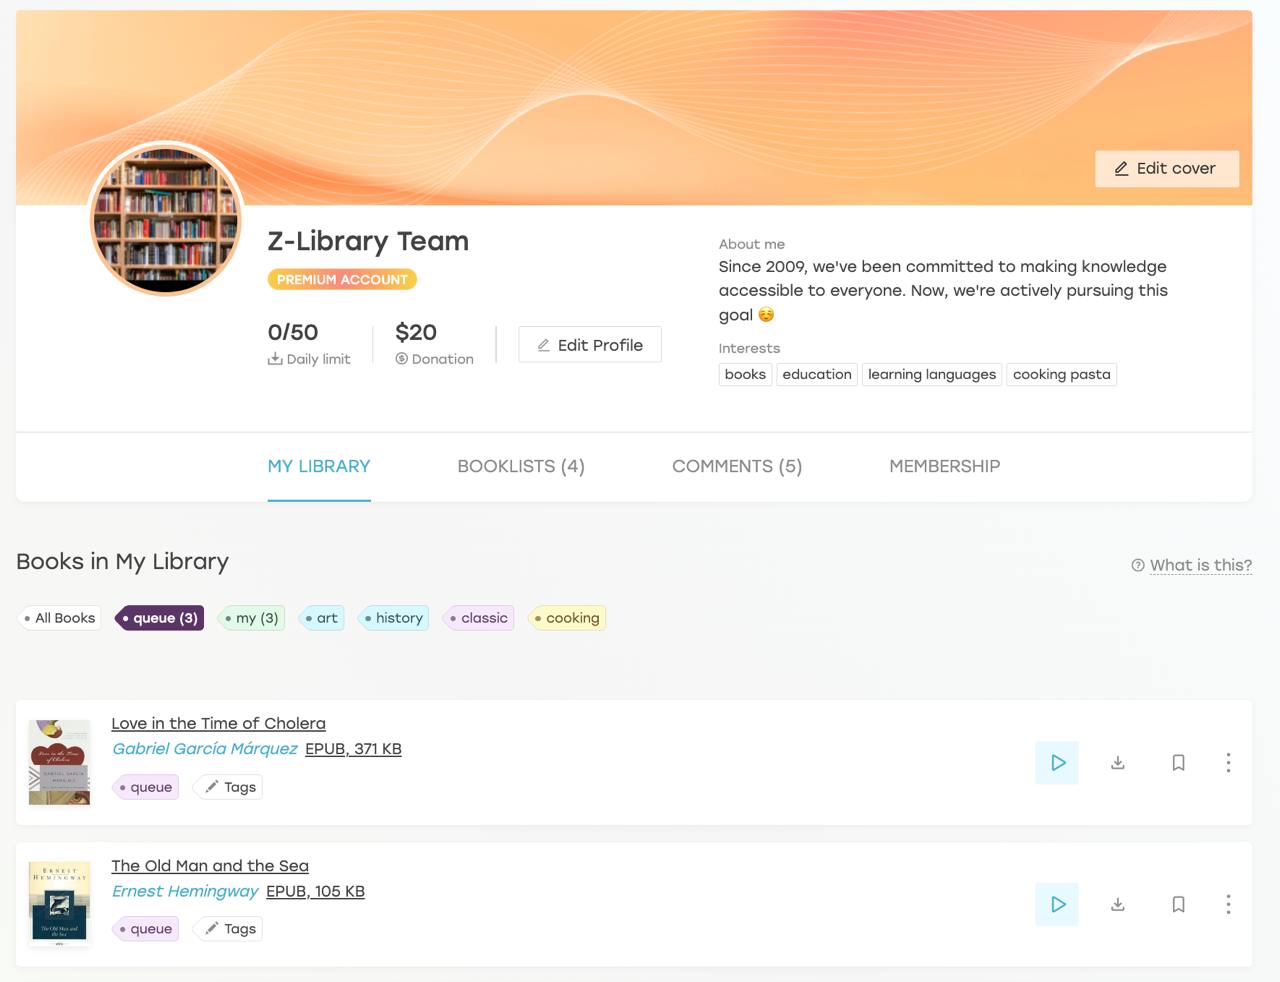Click the Edit cover button

[1167, 169]
